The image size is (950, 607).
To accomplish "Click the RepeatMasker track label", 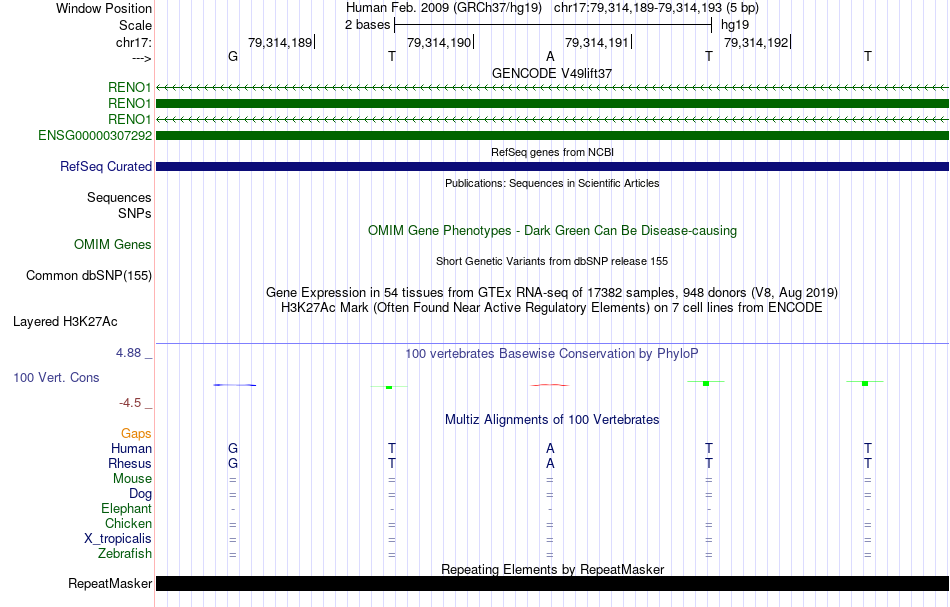I will 110,583.
